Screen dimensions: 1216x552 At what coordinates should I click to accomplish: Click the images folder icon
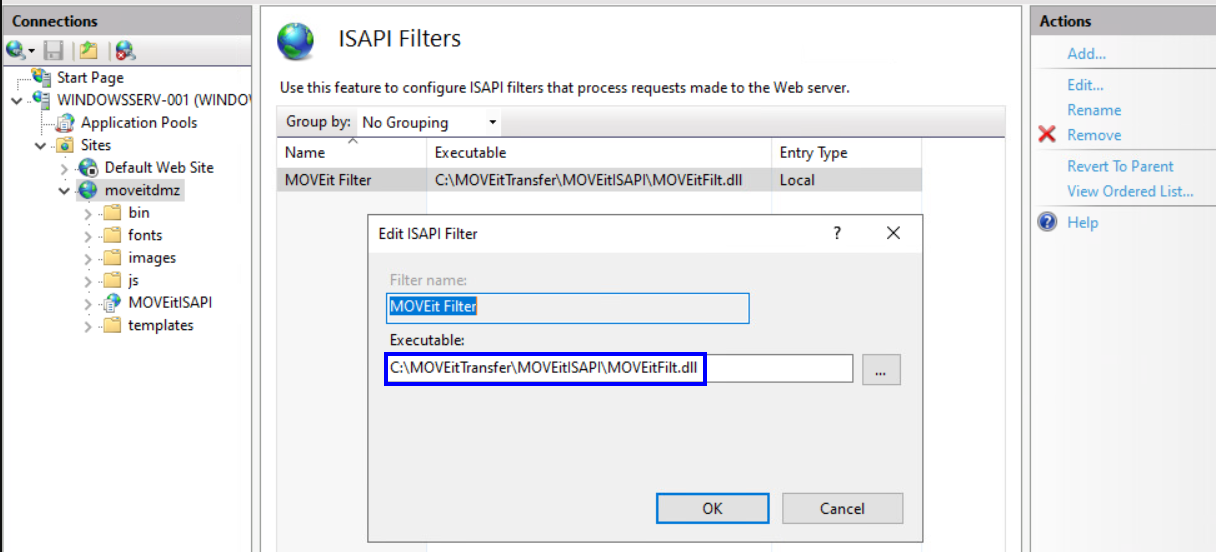(111, 257)
